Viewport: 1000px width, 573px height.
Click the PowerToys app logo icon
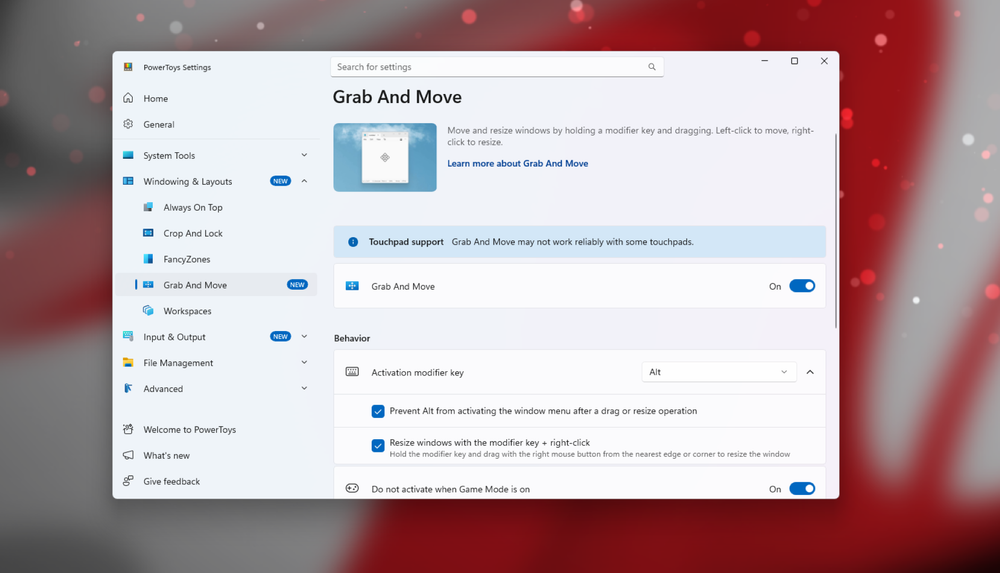(128, 67)
